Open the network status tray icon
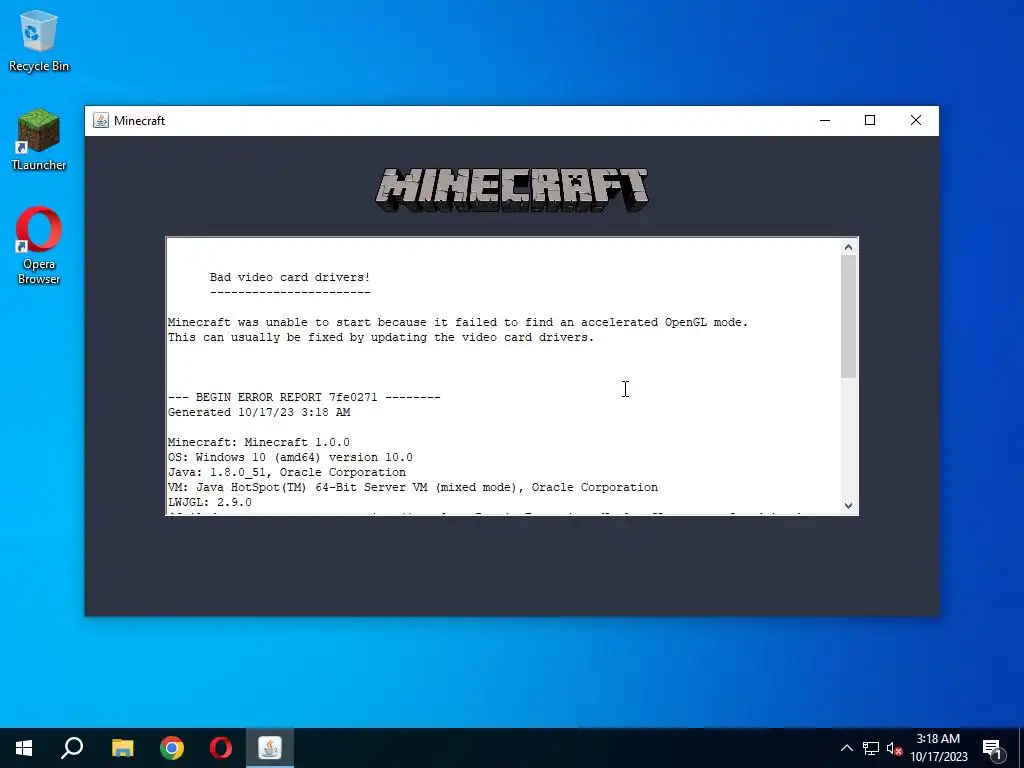1024x768 pixels. tap(871, 748)
